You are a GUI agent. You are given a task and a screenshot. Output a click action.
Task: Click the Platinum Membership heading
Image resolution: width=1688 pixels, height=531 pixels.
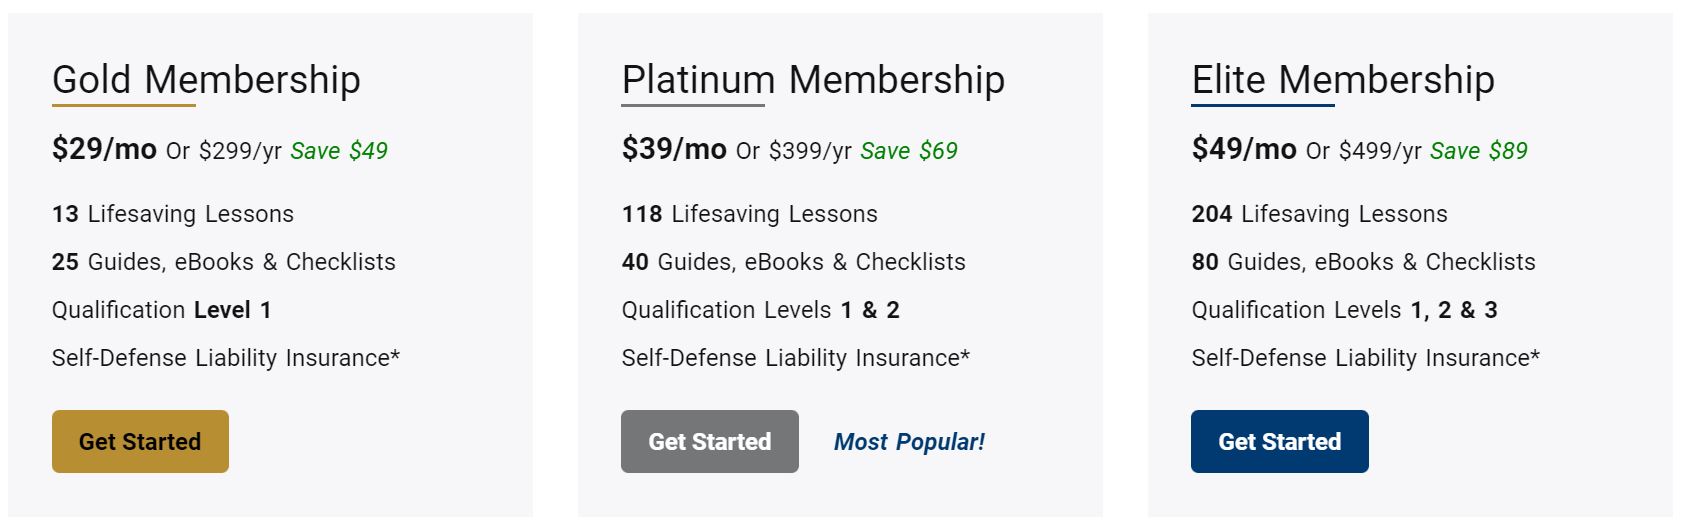click(813, 80)
